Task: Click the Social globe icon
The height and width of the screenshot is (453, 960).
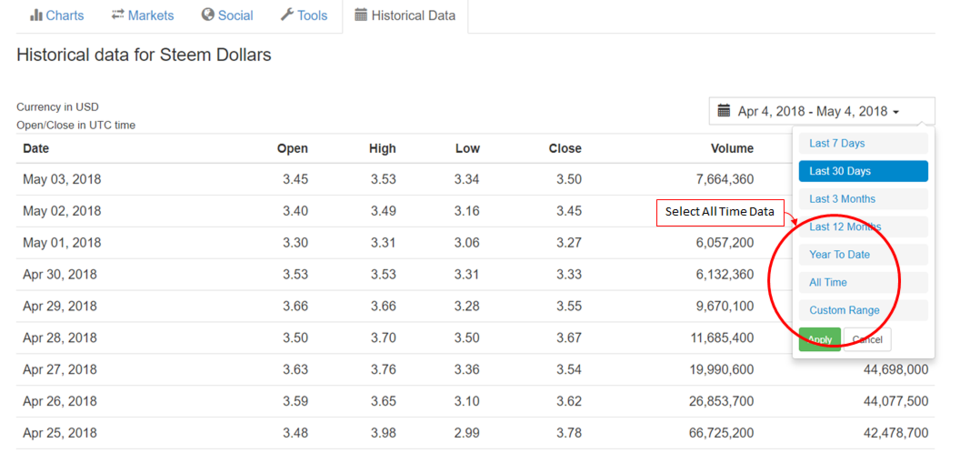Action: click(208, 15)
